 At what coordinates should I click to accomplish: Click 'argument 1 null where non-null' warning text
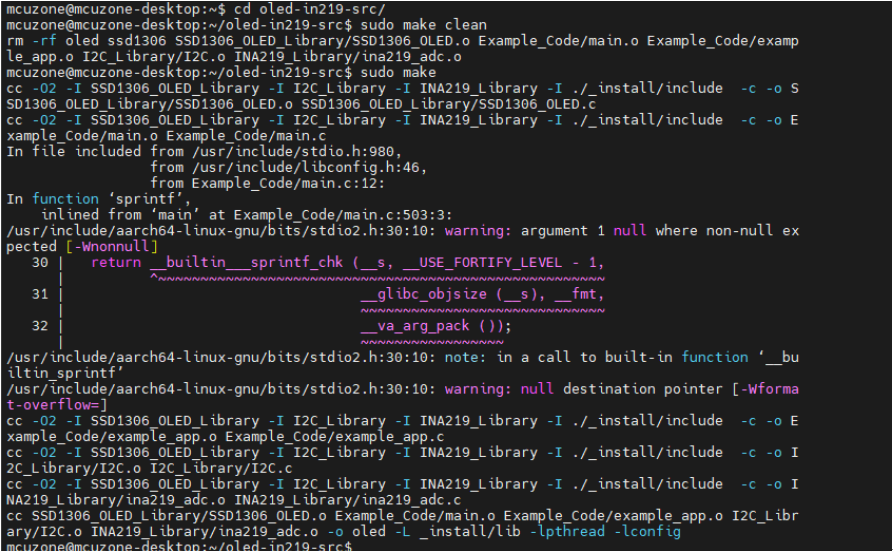point(647,231)
